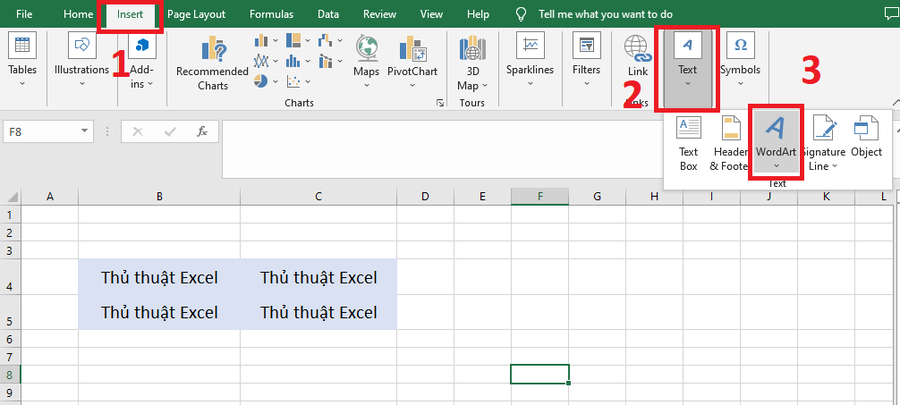Image resolution: width=900 pixels, height=405 pixels.
Task: Open the File tab
Action: pos(24,14)
